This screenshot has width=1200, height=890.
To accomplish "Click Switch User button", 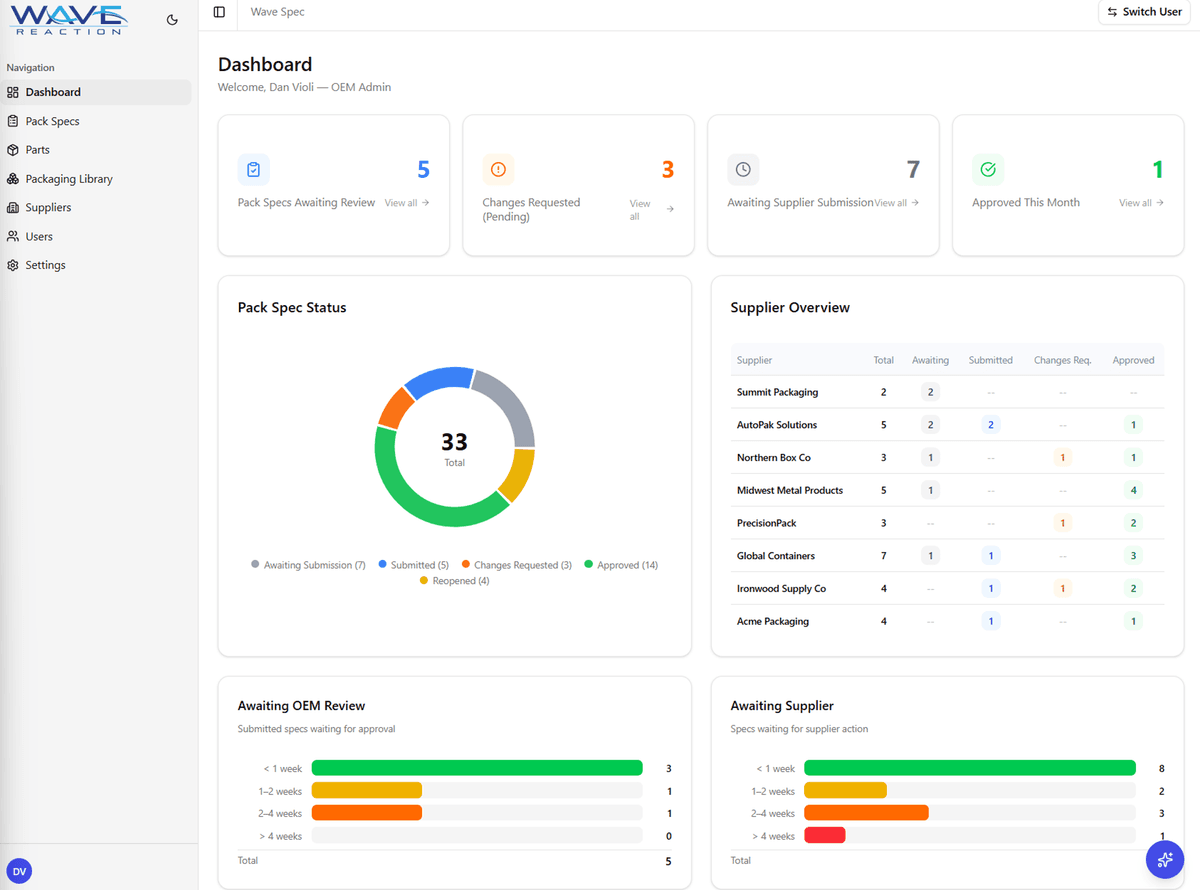I will [x=1144, y=12].
